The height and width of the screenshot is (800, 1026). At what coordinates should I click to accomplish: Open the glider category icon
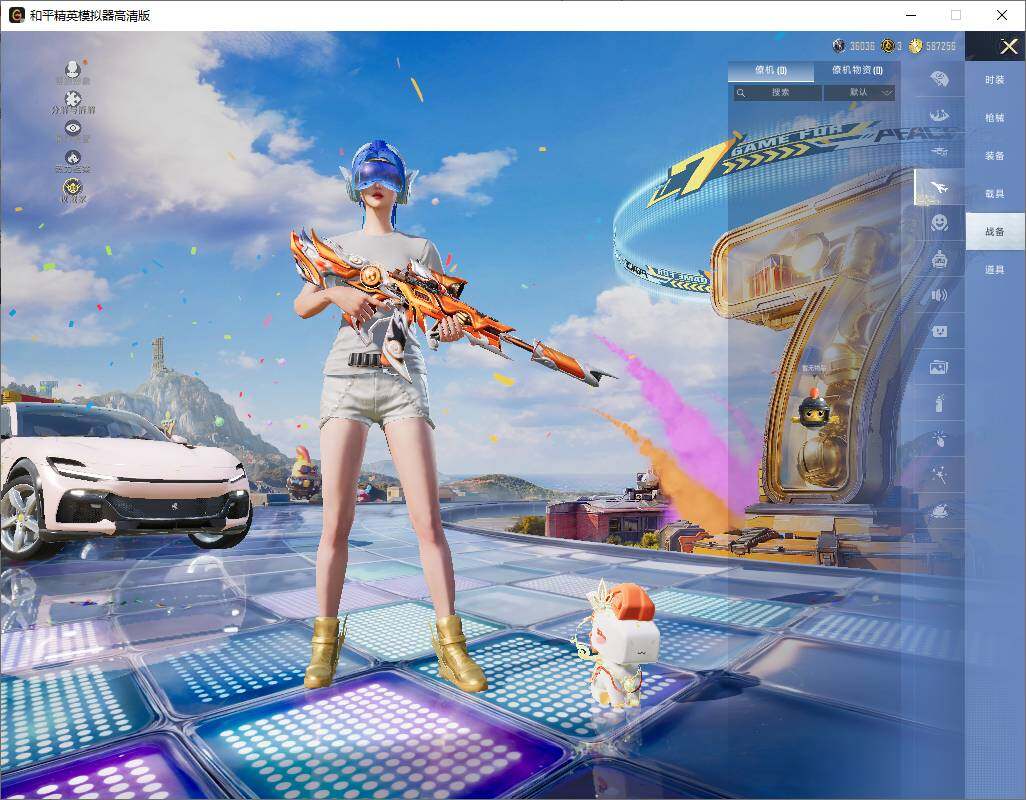pos(940,151)
